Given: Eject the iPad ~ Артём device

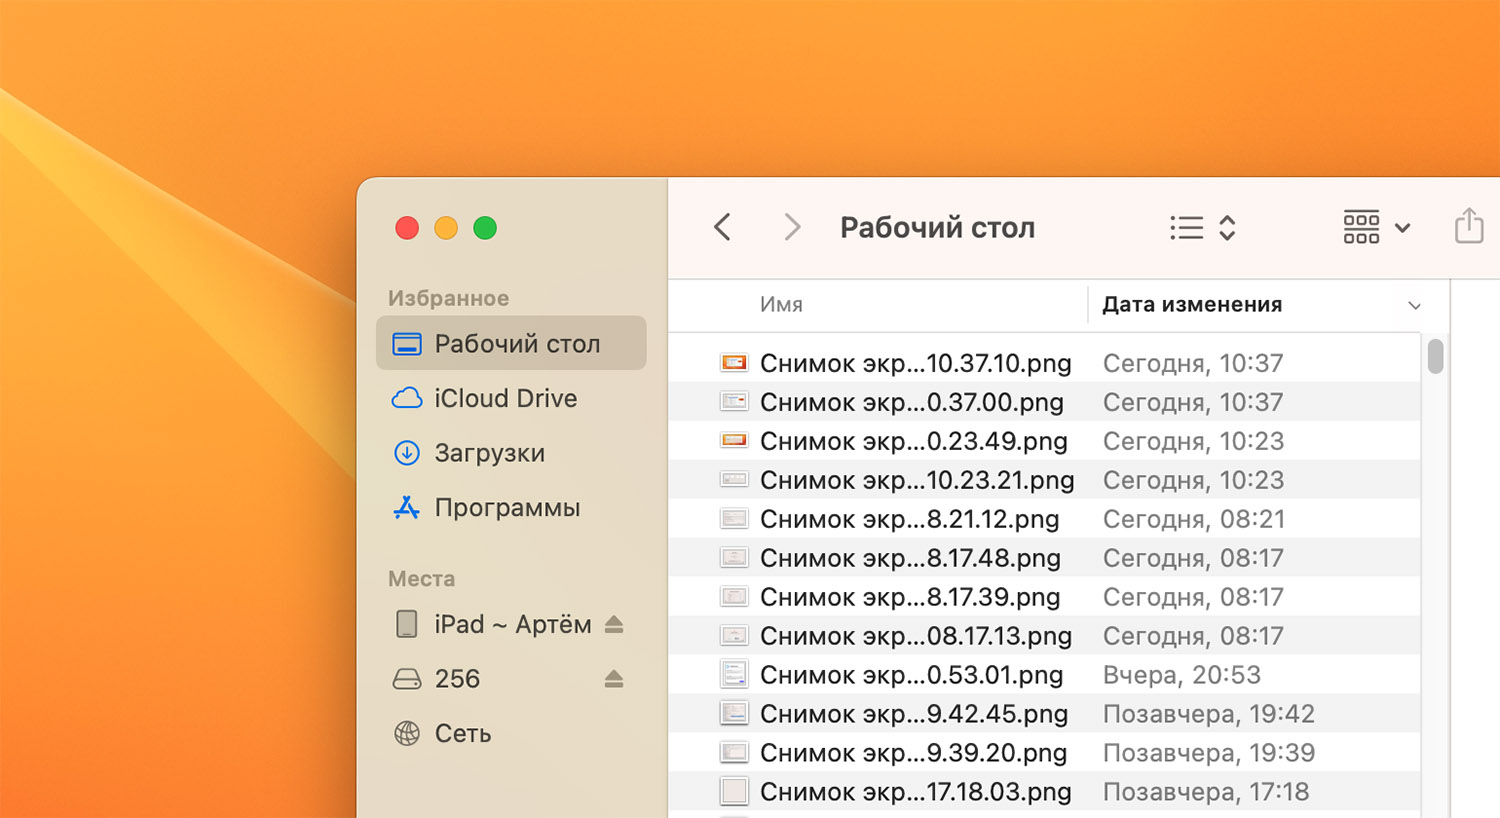Looking at the screenshot, I should pos(614,625).
